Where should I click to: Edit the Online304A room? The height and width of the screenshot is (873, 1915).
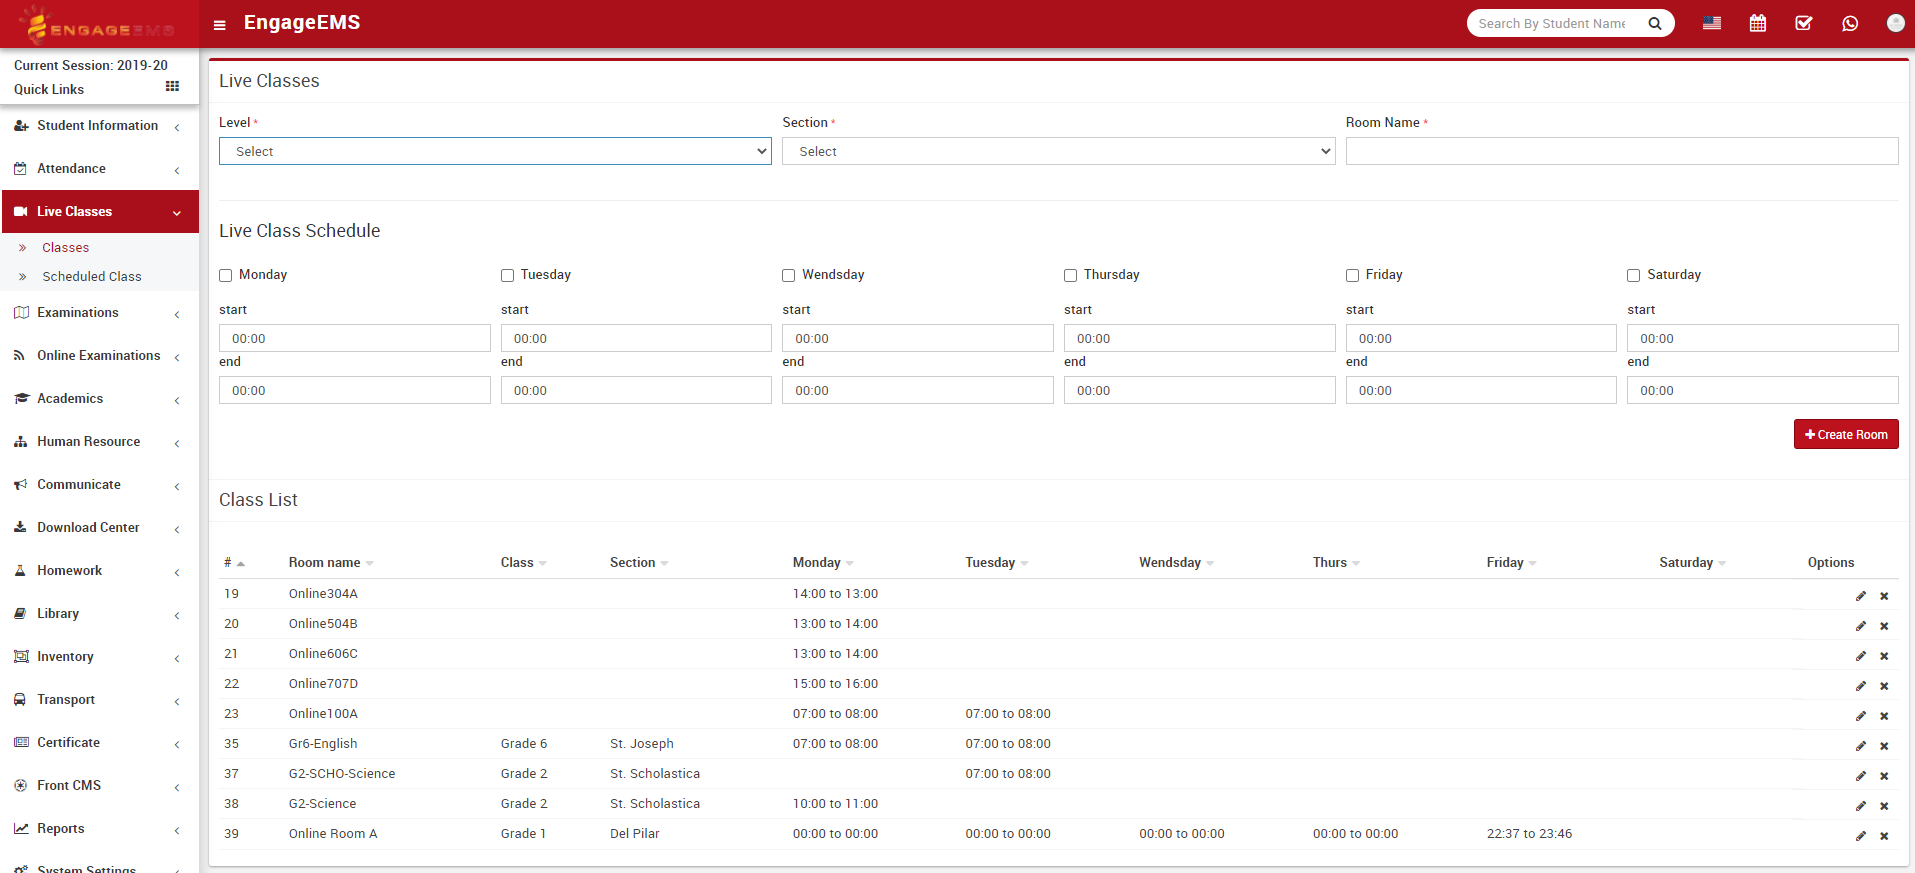pos(1861,596)
